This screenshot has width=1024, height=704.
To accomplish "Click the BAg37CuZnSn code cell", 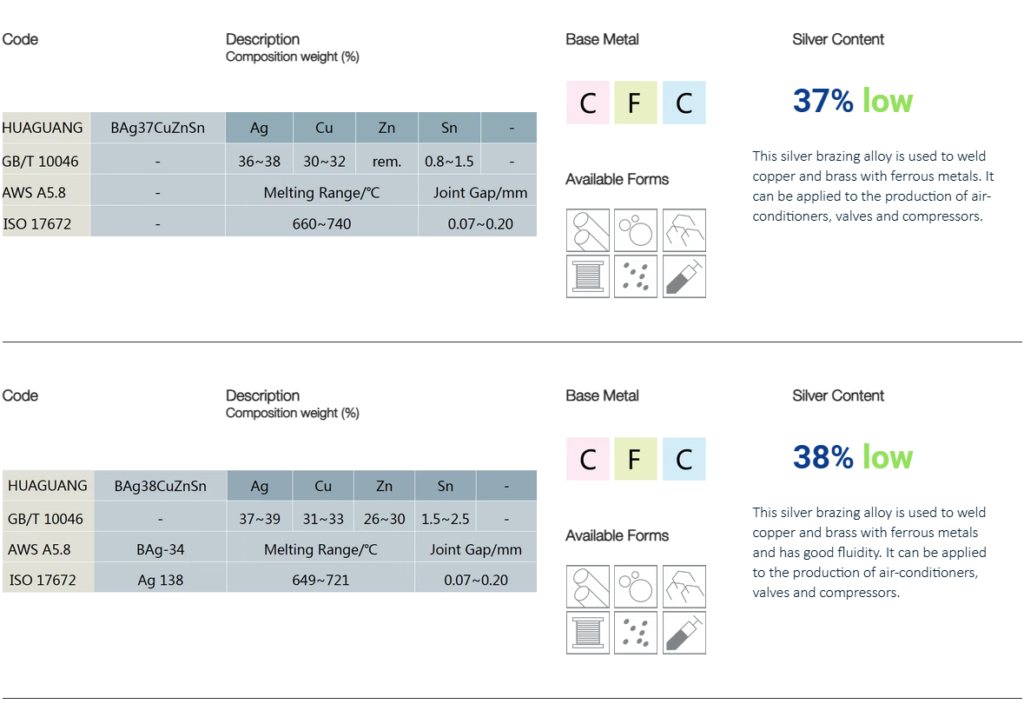I will coord(158,128).
